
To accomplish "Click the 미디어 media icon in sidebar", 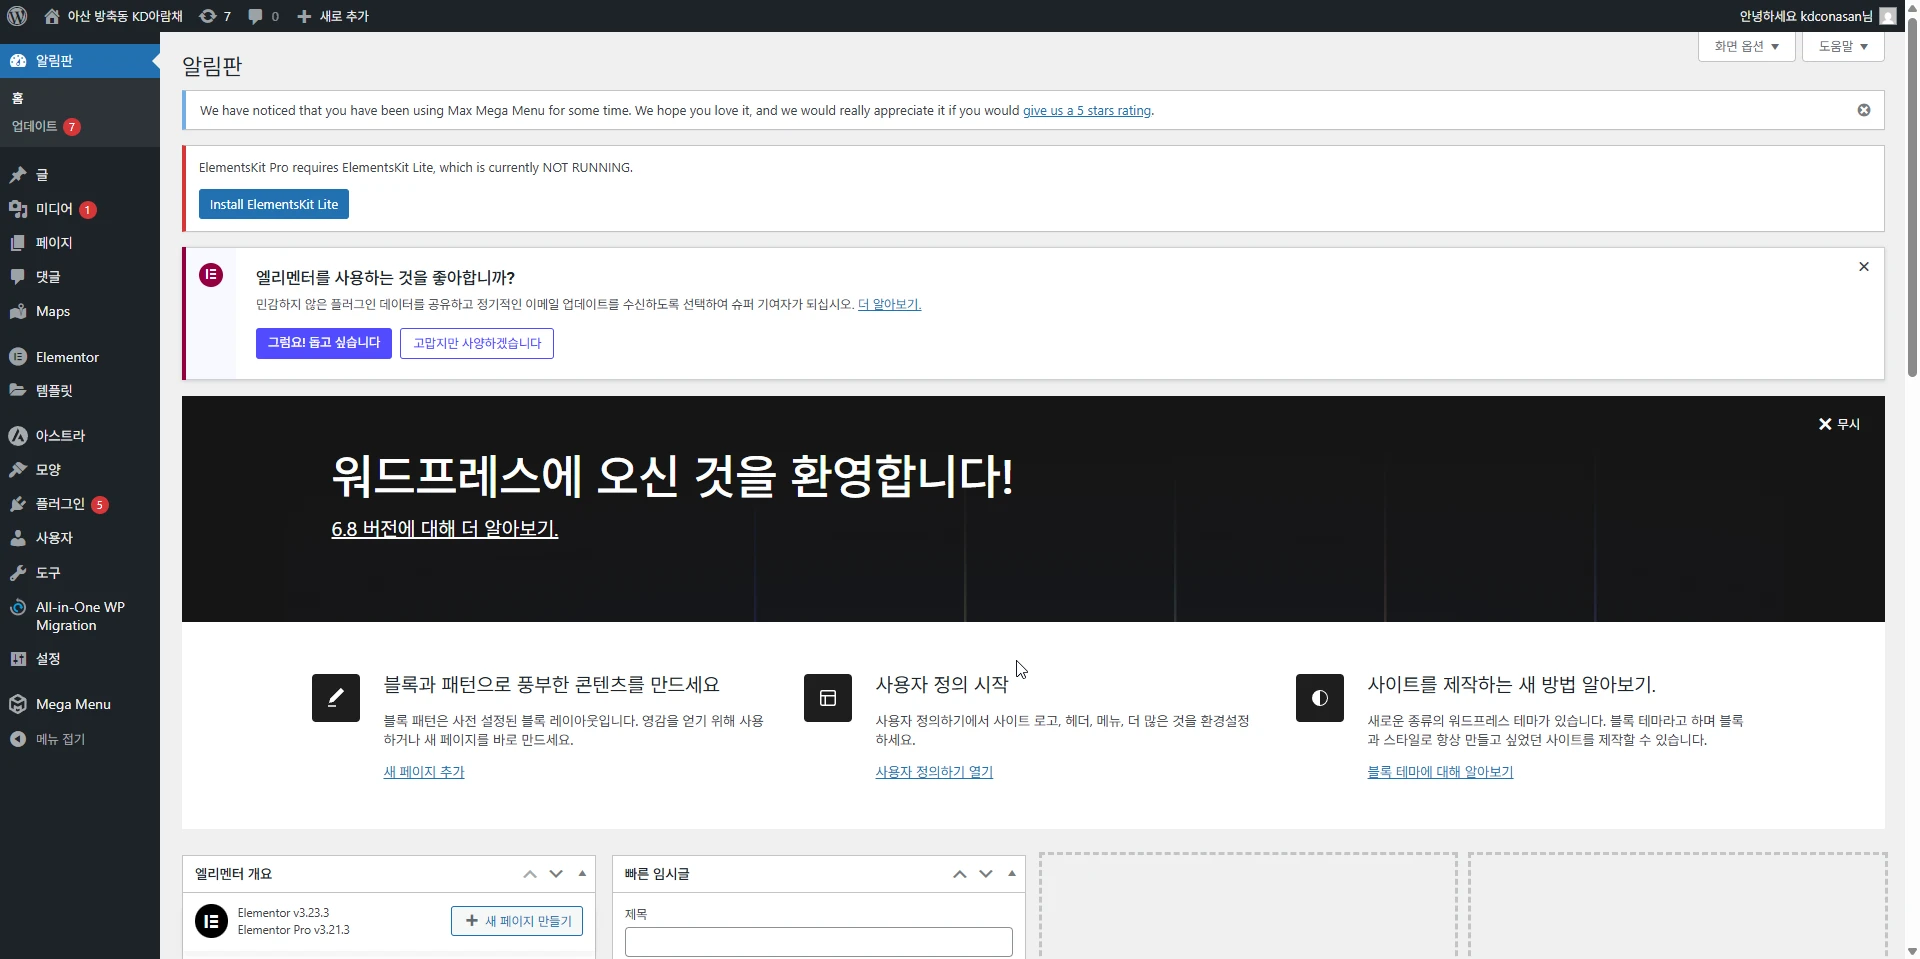I will coord(18,209).
